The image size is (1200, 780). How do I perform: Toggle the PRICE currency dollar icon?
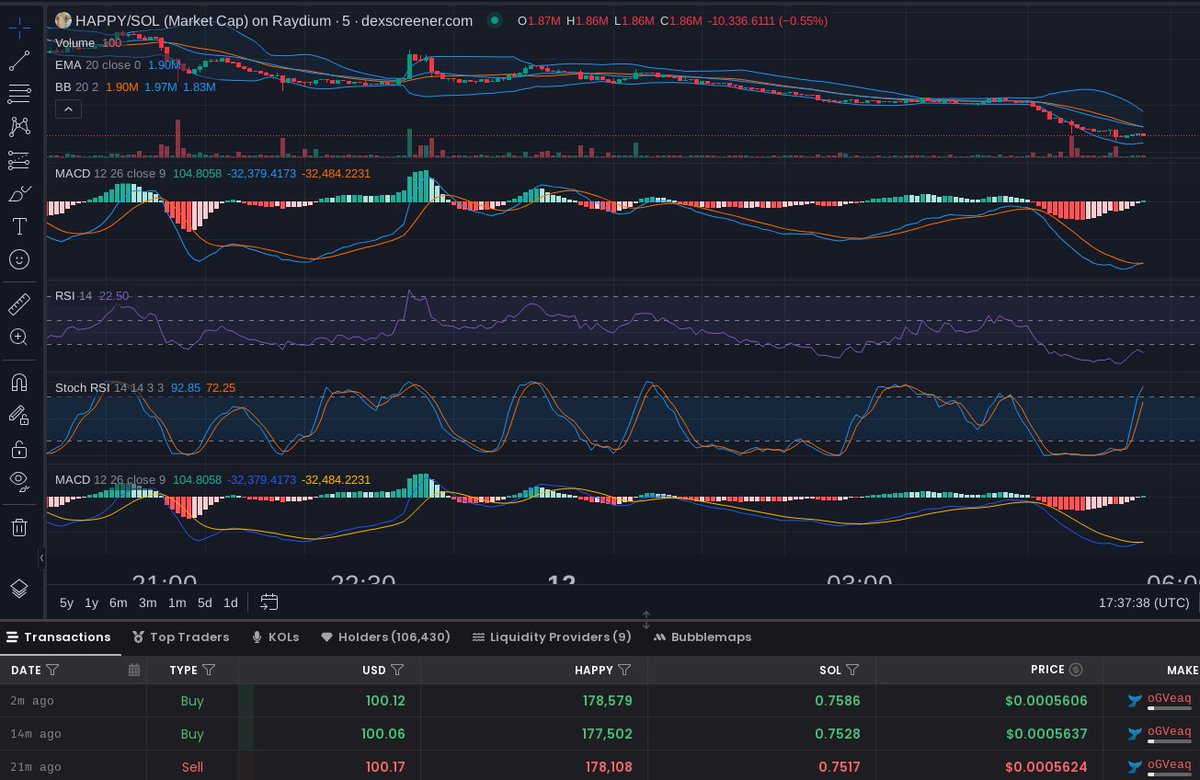pos(1076,670)
